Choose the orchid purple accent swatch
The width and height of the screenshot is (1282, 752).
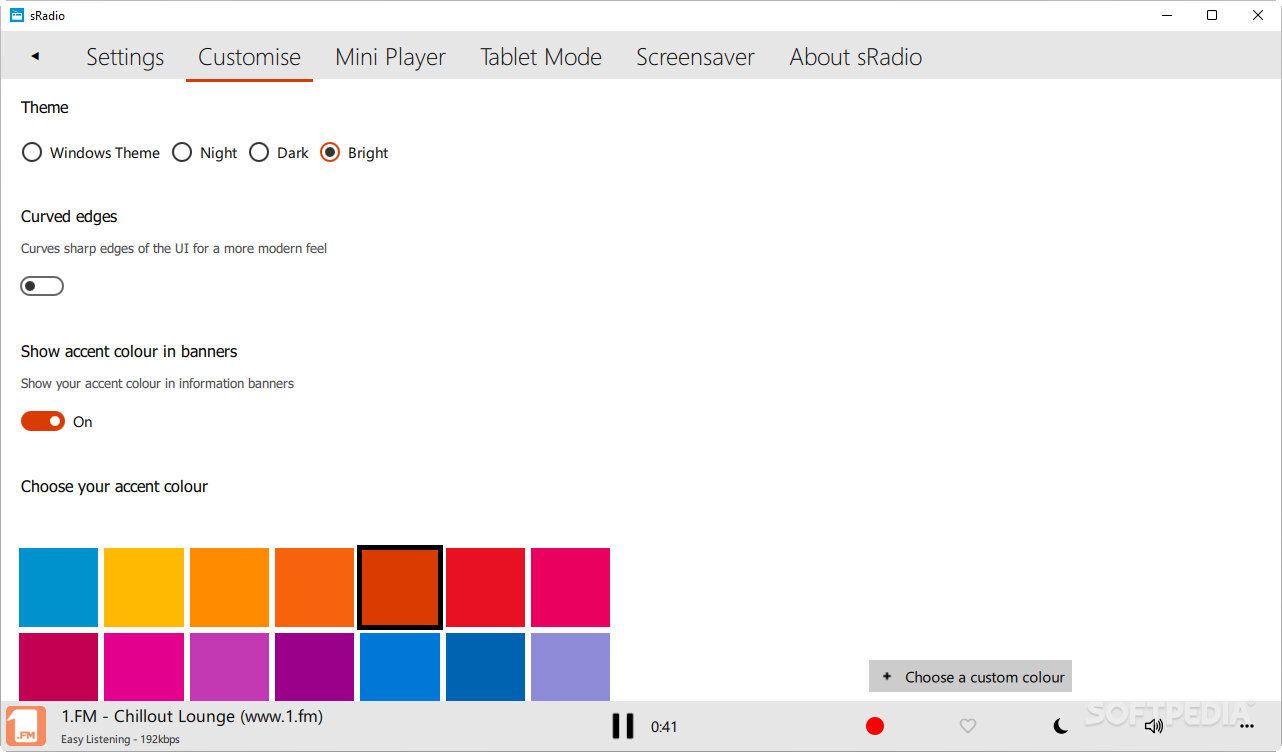tap(229, 667)
